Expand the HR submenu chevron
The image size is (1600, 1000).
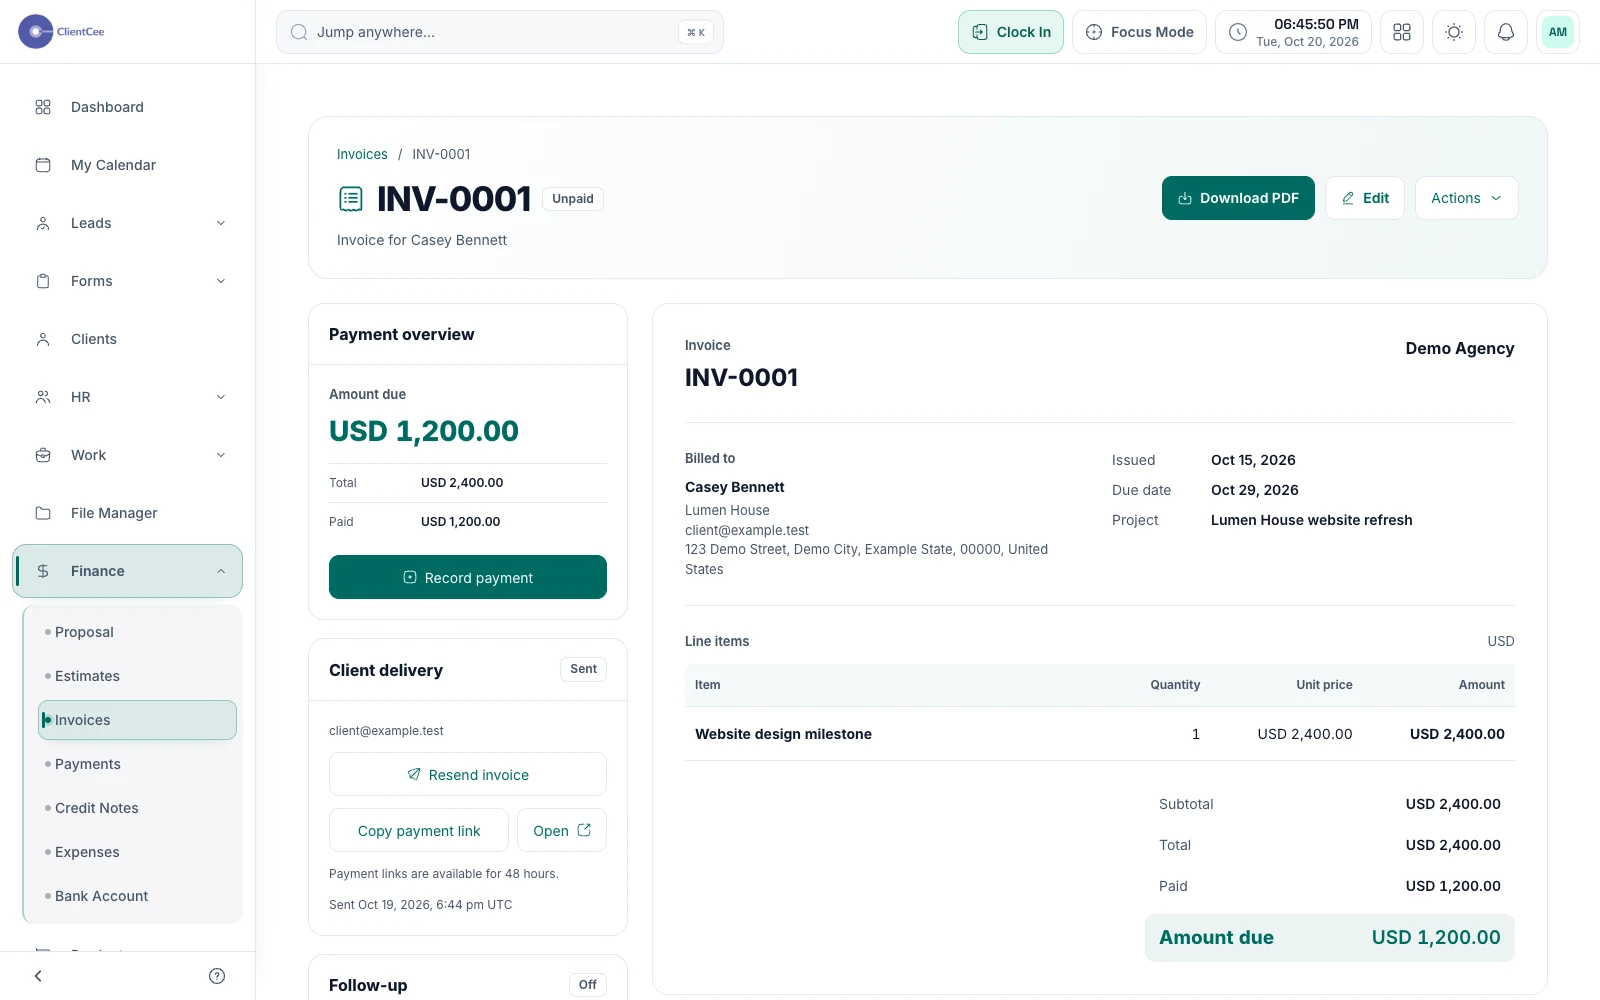(x=221, y=397)
